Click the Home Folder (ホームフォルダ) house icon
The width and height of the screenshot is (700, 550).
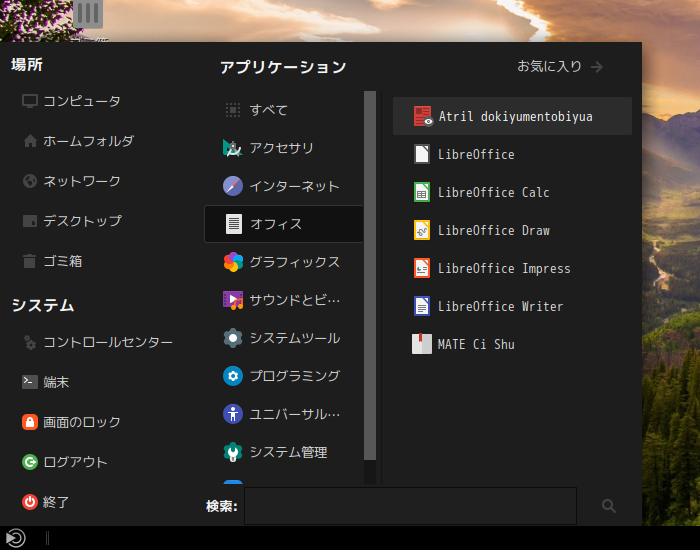(x=30, y=141)
